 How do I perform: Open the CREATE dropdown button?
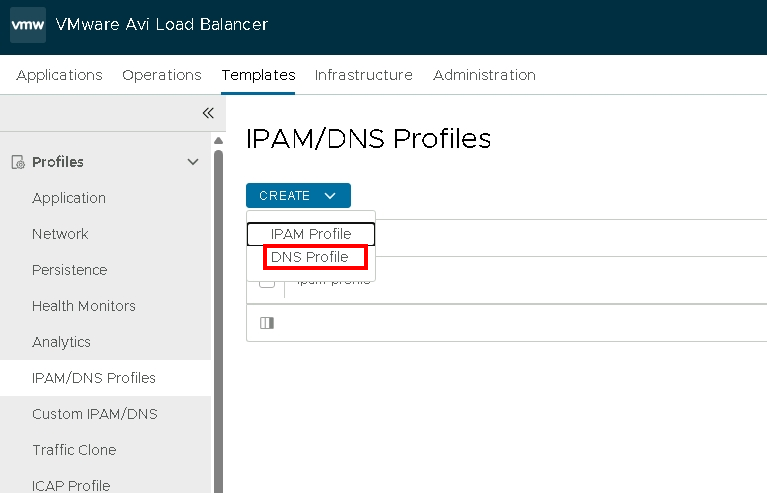click(298, 196)
